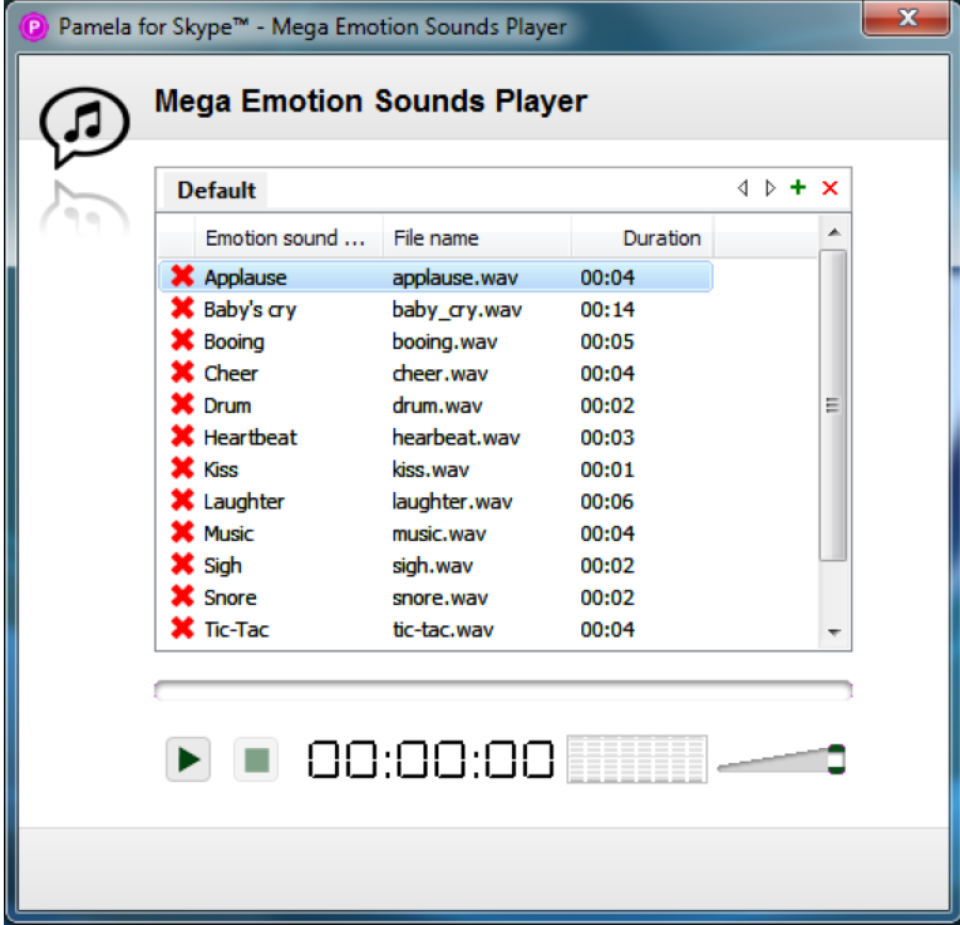Image resolution: width=960 pixels, height=925 pixels.
Task: Click the red X icon beside Laughter
Action: (x=182, y=500)
